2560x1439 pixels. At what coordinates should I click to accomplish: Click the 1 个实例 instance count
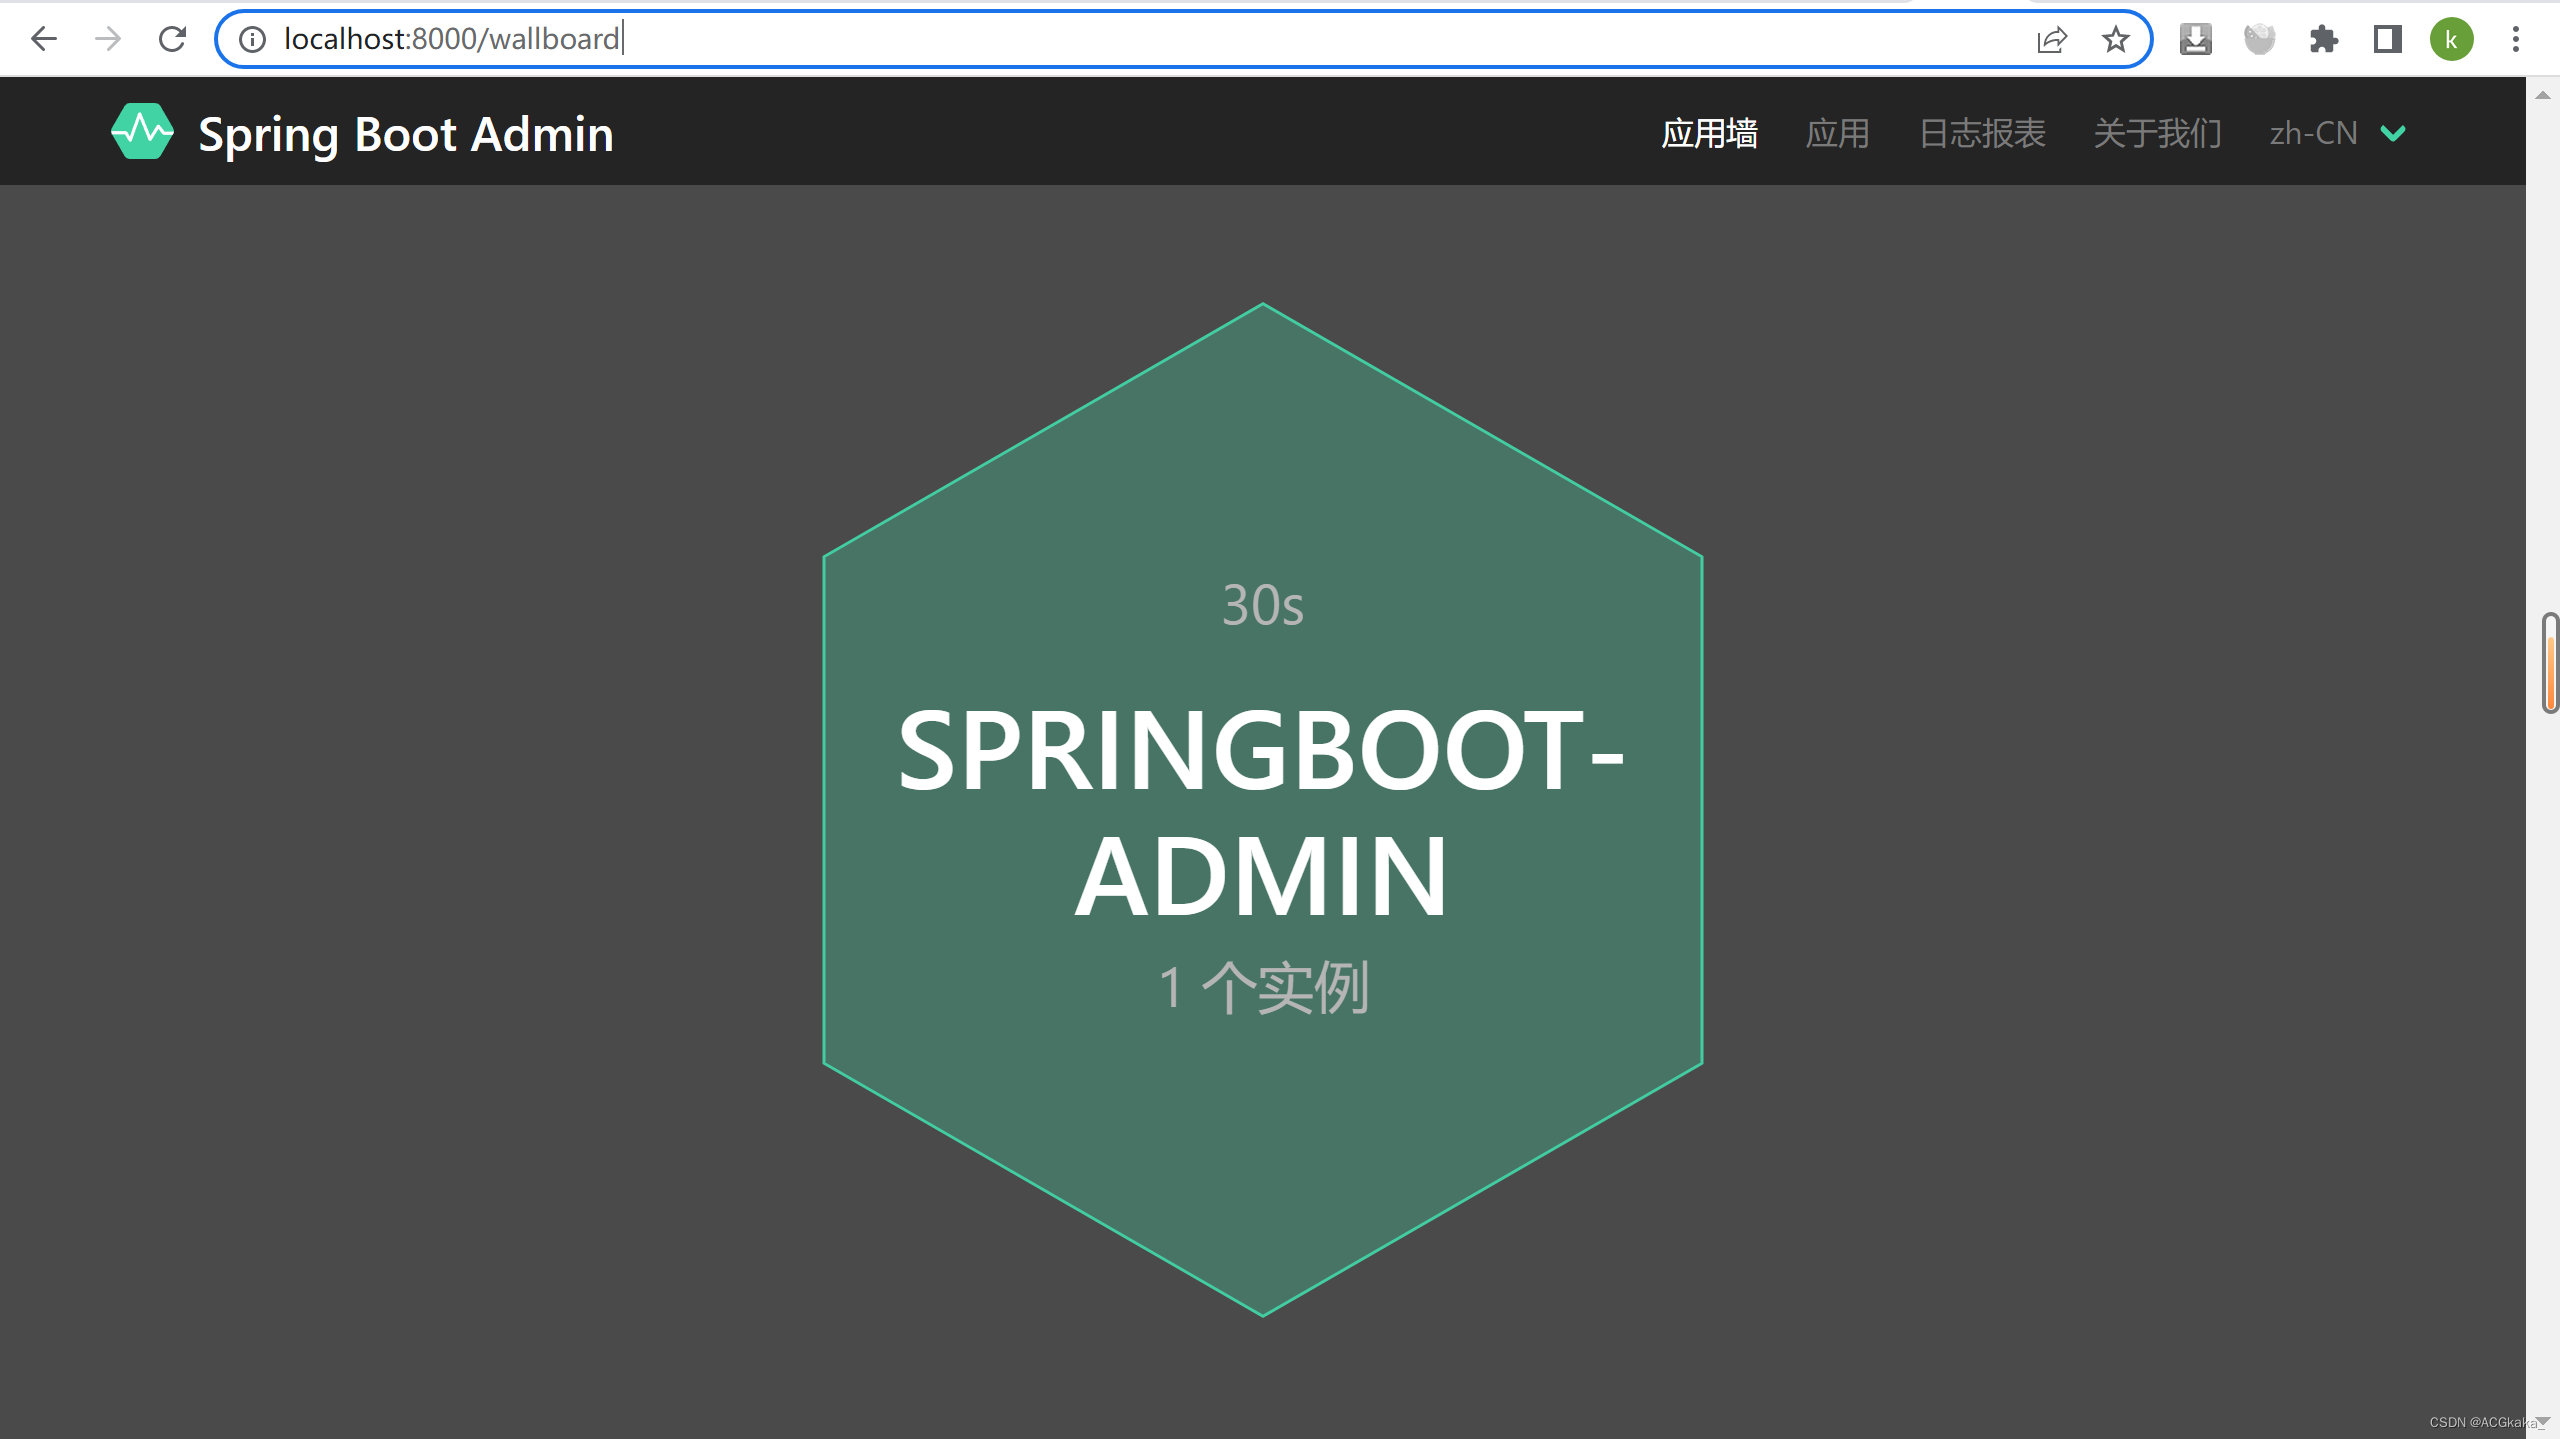click(1263, 988)
